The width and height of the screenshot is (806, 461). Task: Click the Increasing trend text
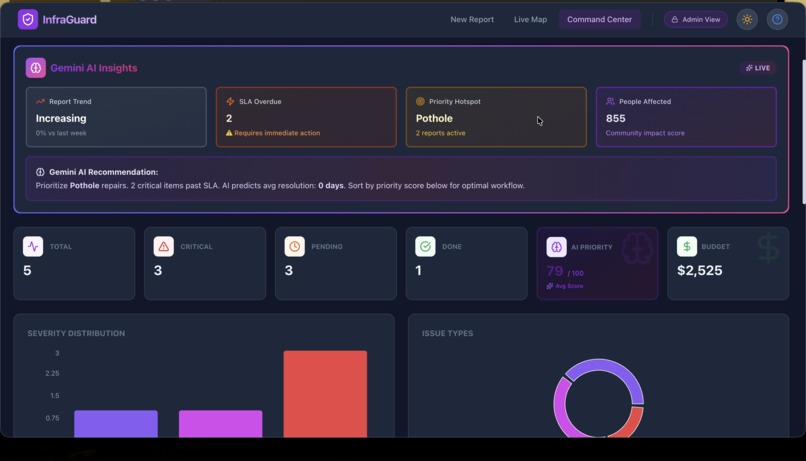point(61,118)
